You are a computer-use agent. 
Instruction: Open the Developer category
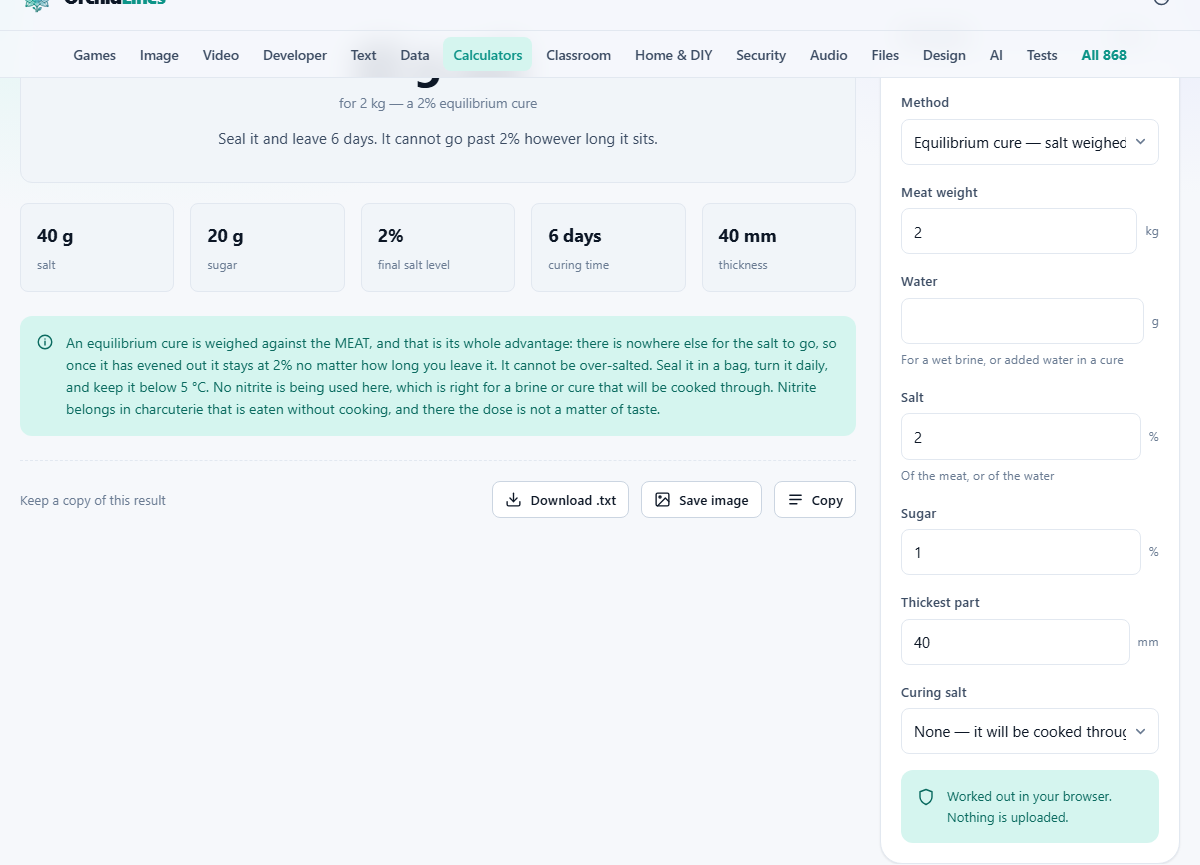click(295, 55)
